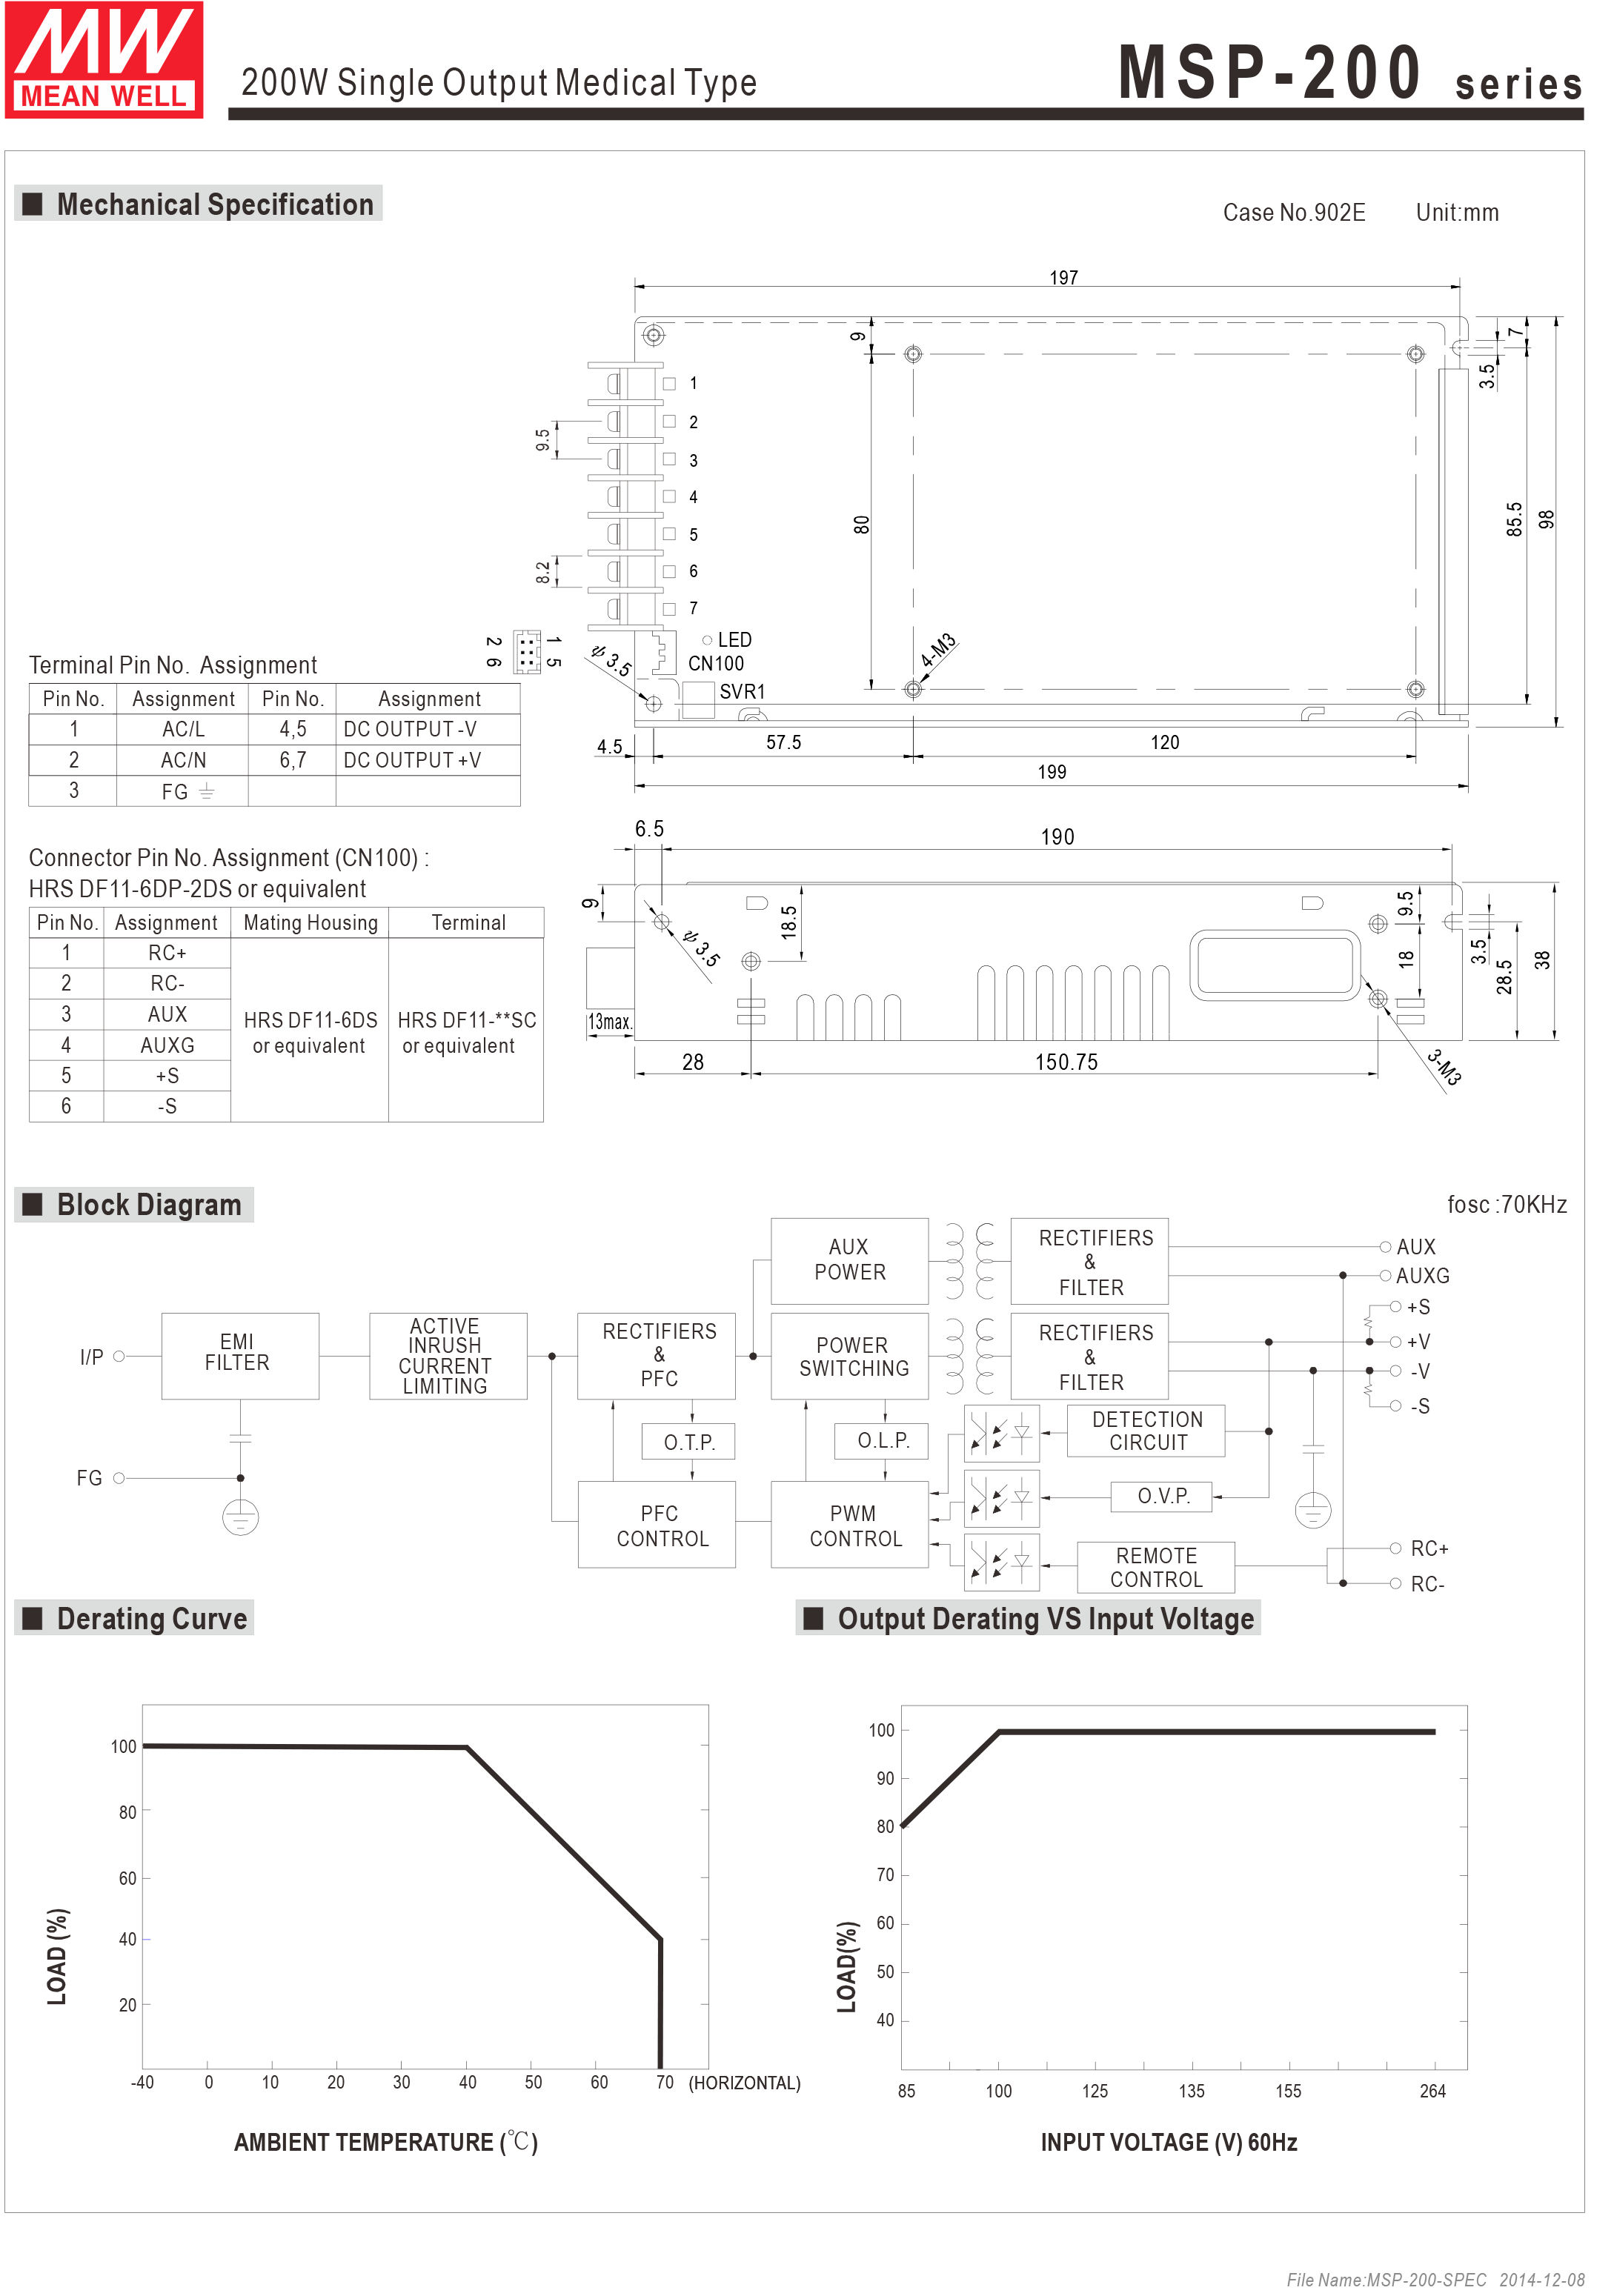This screenshot has height=2296, width=1614.
Task: Click the 'PWM CONTROL' block
Action: (850, 1525)
